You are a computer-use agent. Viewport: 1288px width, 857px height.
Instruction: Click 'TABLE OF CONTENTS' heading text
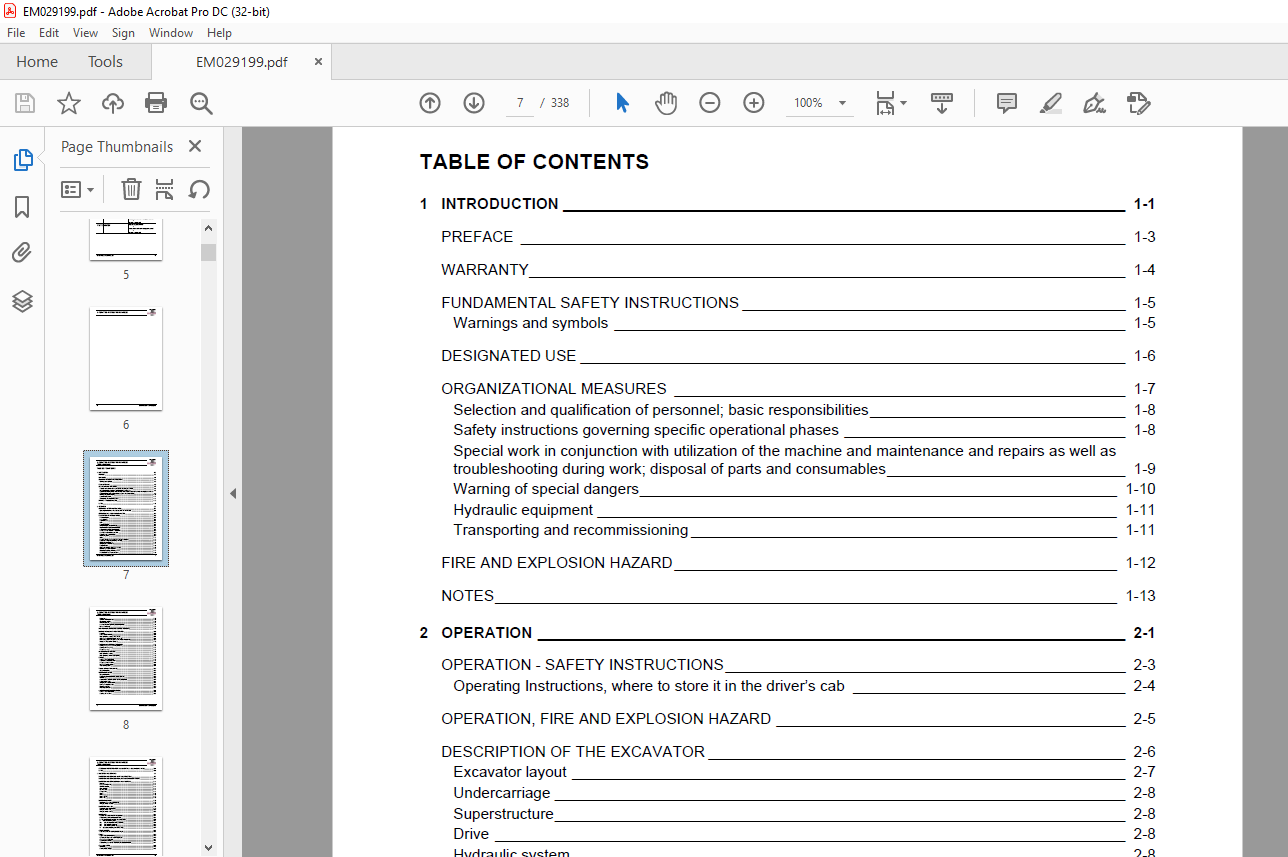tap(534, 162)
